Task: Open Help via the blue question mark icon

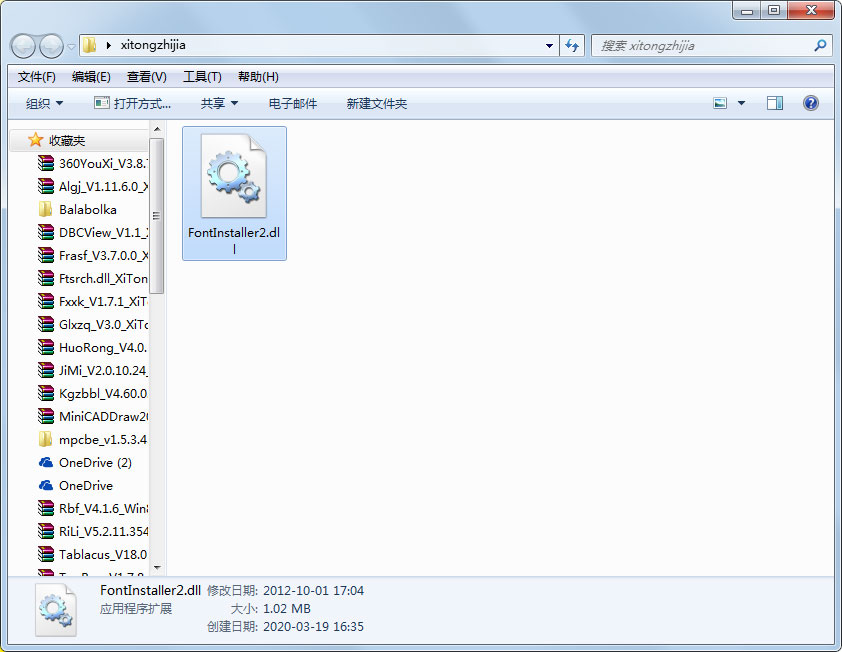Action: 810,102
